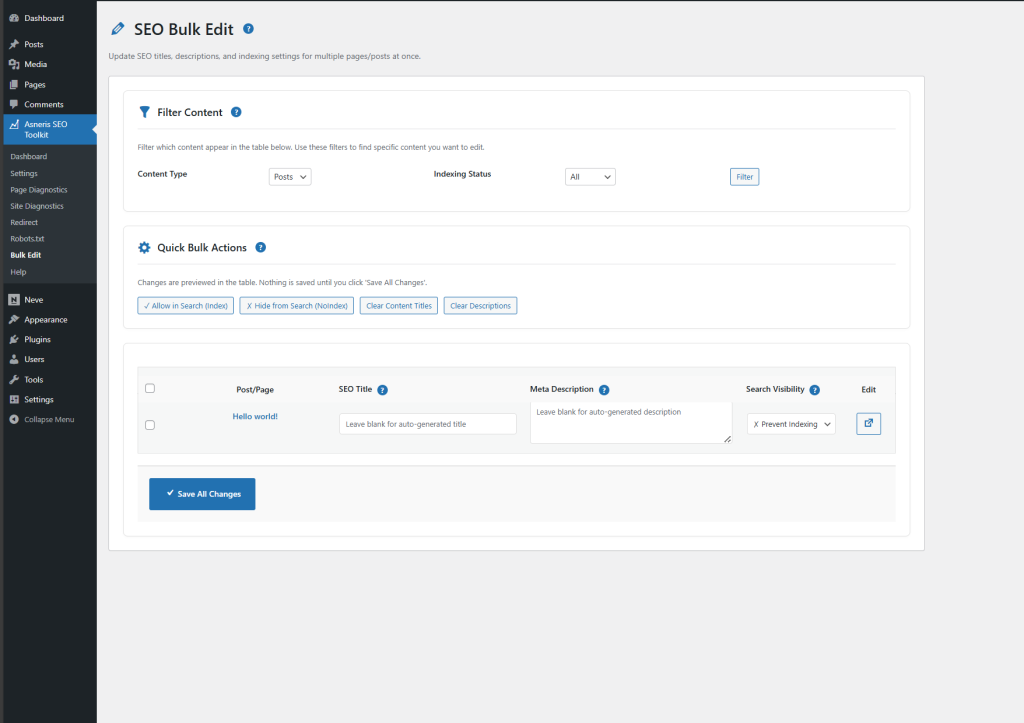The width and height of the screenshot is (1024, 723).
Task: Check the select-all checkbox in the table header
Action: 150,388
